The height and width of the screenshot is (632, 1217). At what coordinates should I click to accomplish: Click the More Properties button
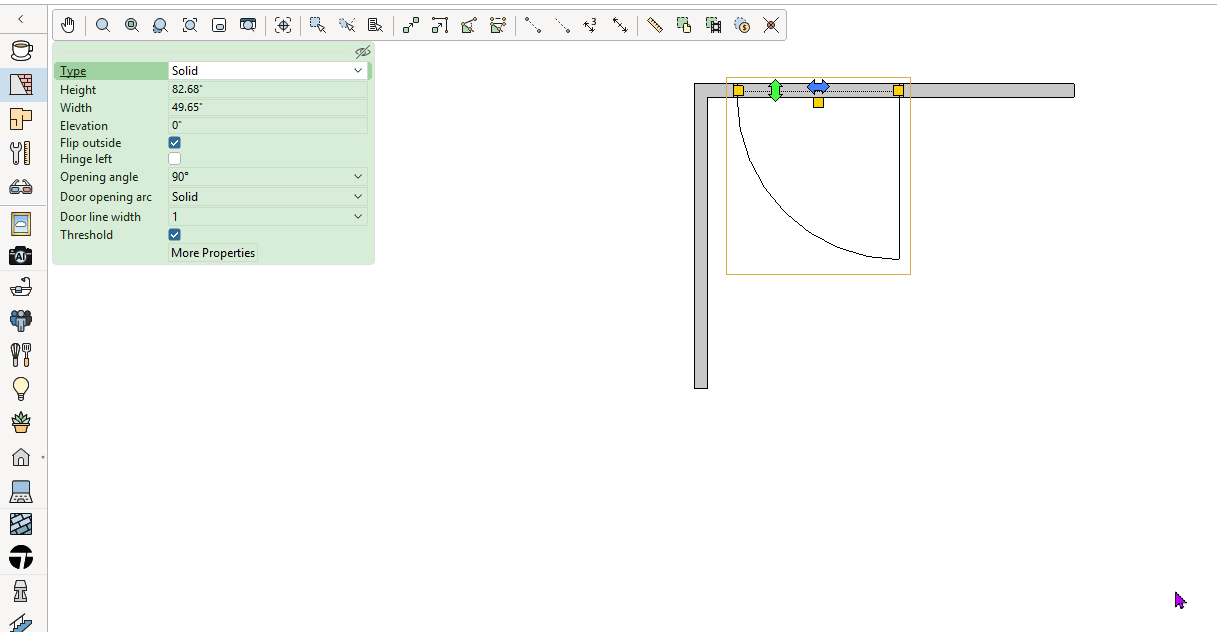(x=213, y=253)
